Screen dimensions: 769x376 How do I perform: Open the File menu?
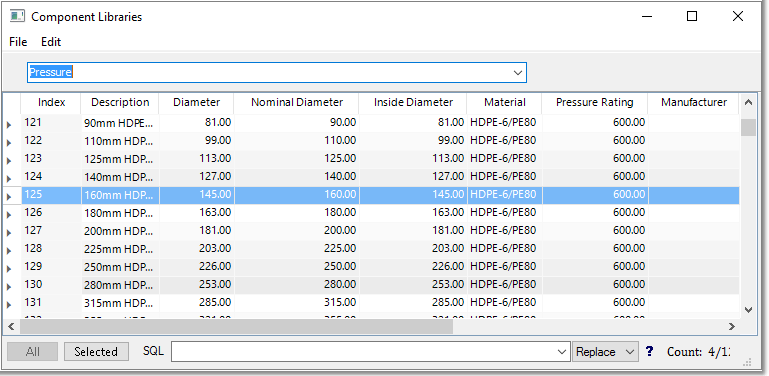18,42
